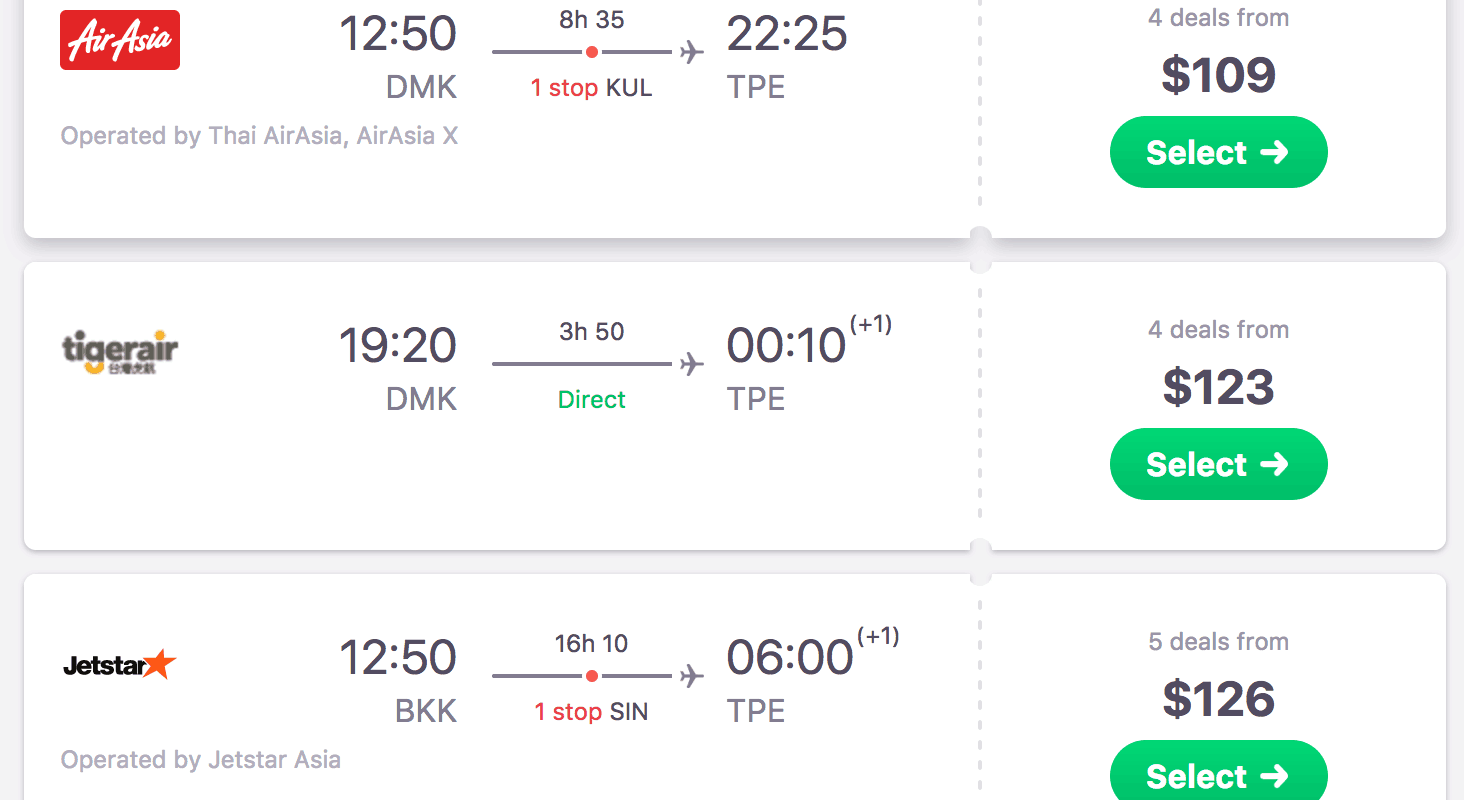Select the $126 Jetstar flight
Screen dimensions: 1464x800
(1218, 774)
